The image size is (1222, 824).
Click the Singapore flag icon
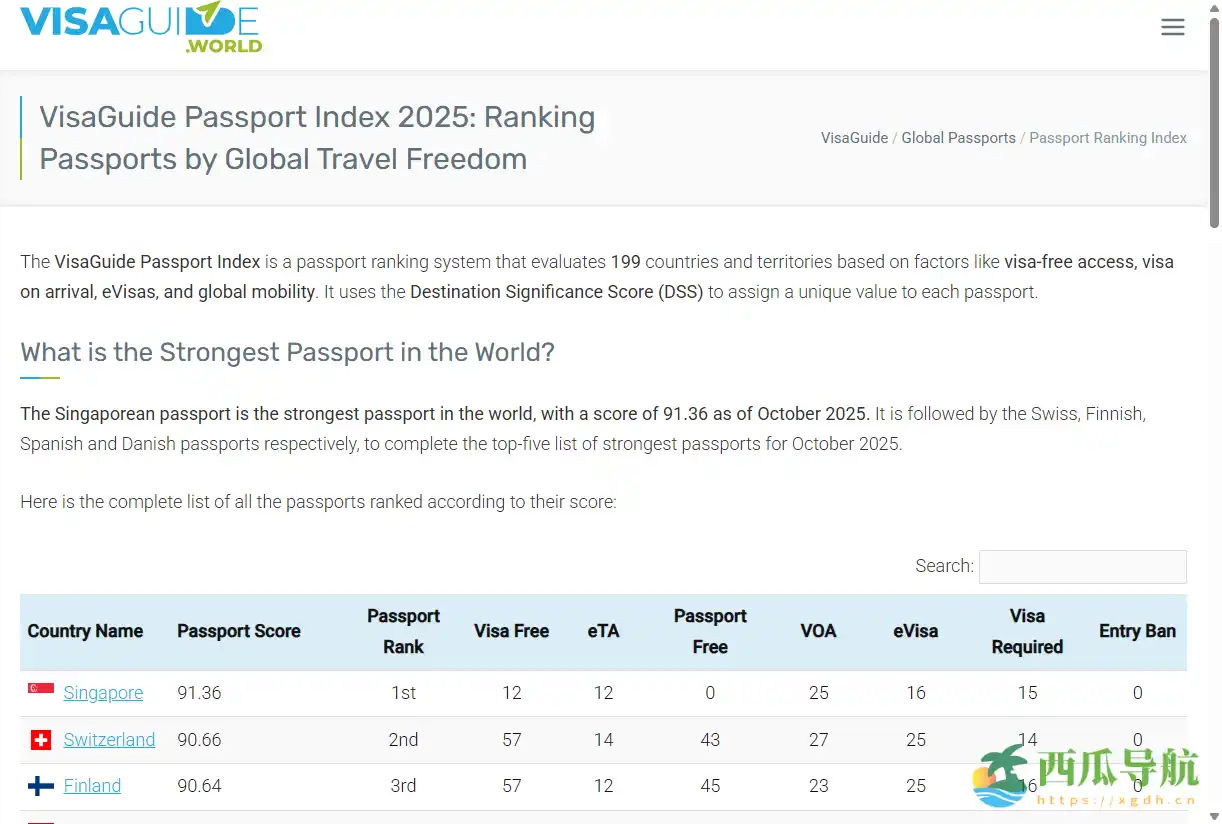[x=41, y=691]
